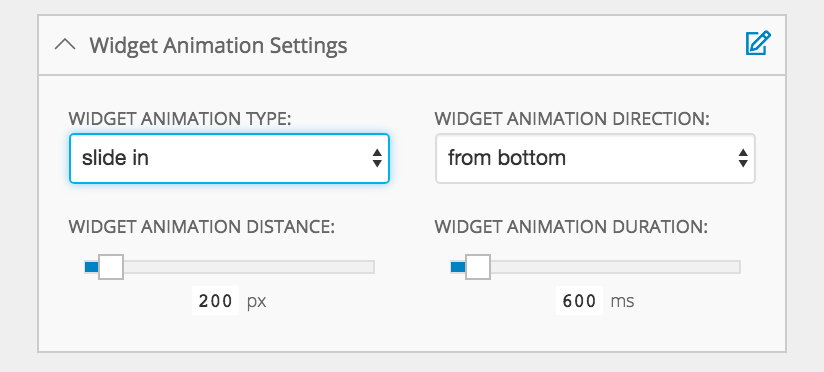Click the Widget Animation Distance label

pyautogui.click(x=202, y=227)
